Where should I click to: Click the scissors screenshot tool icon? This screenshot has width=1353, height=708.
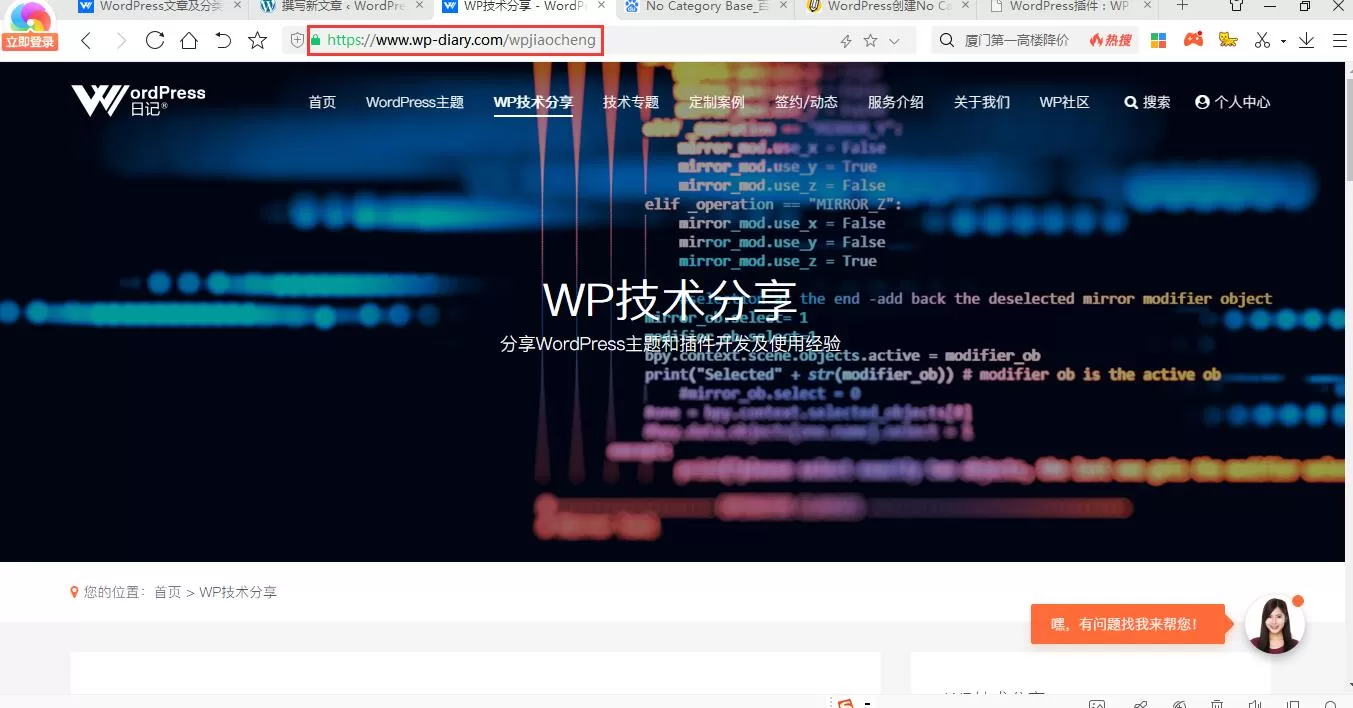(x=1262, y=41)
